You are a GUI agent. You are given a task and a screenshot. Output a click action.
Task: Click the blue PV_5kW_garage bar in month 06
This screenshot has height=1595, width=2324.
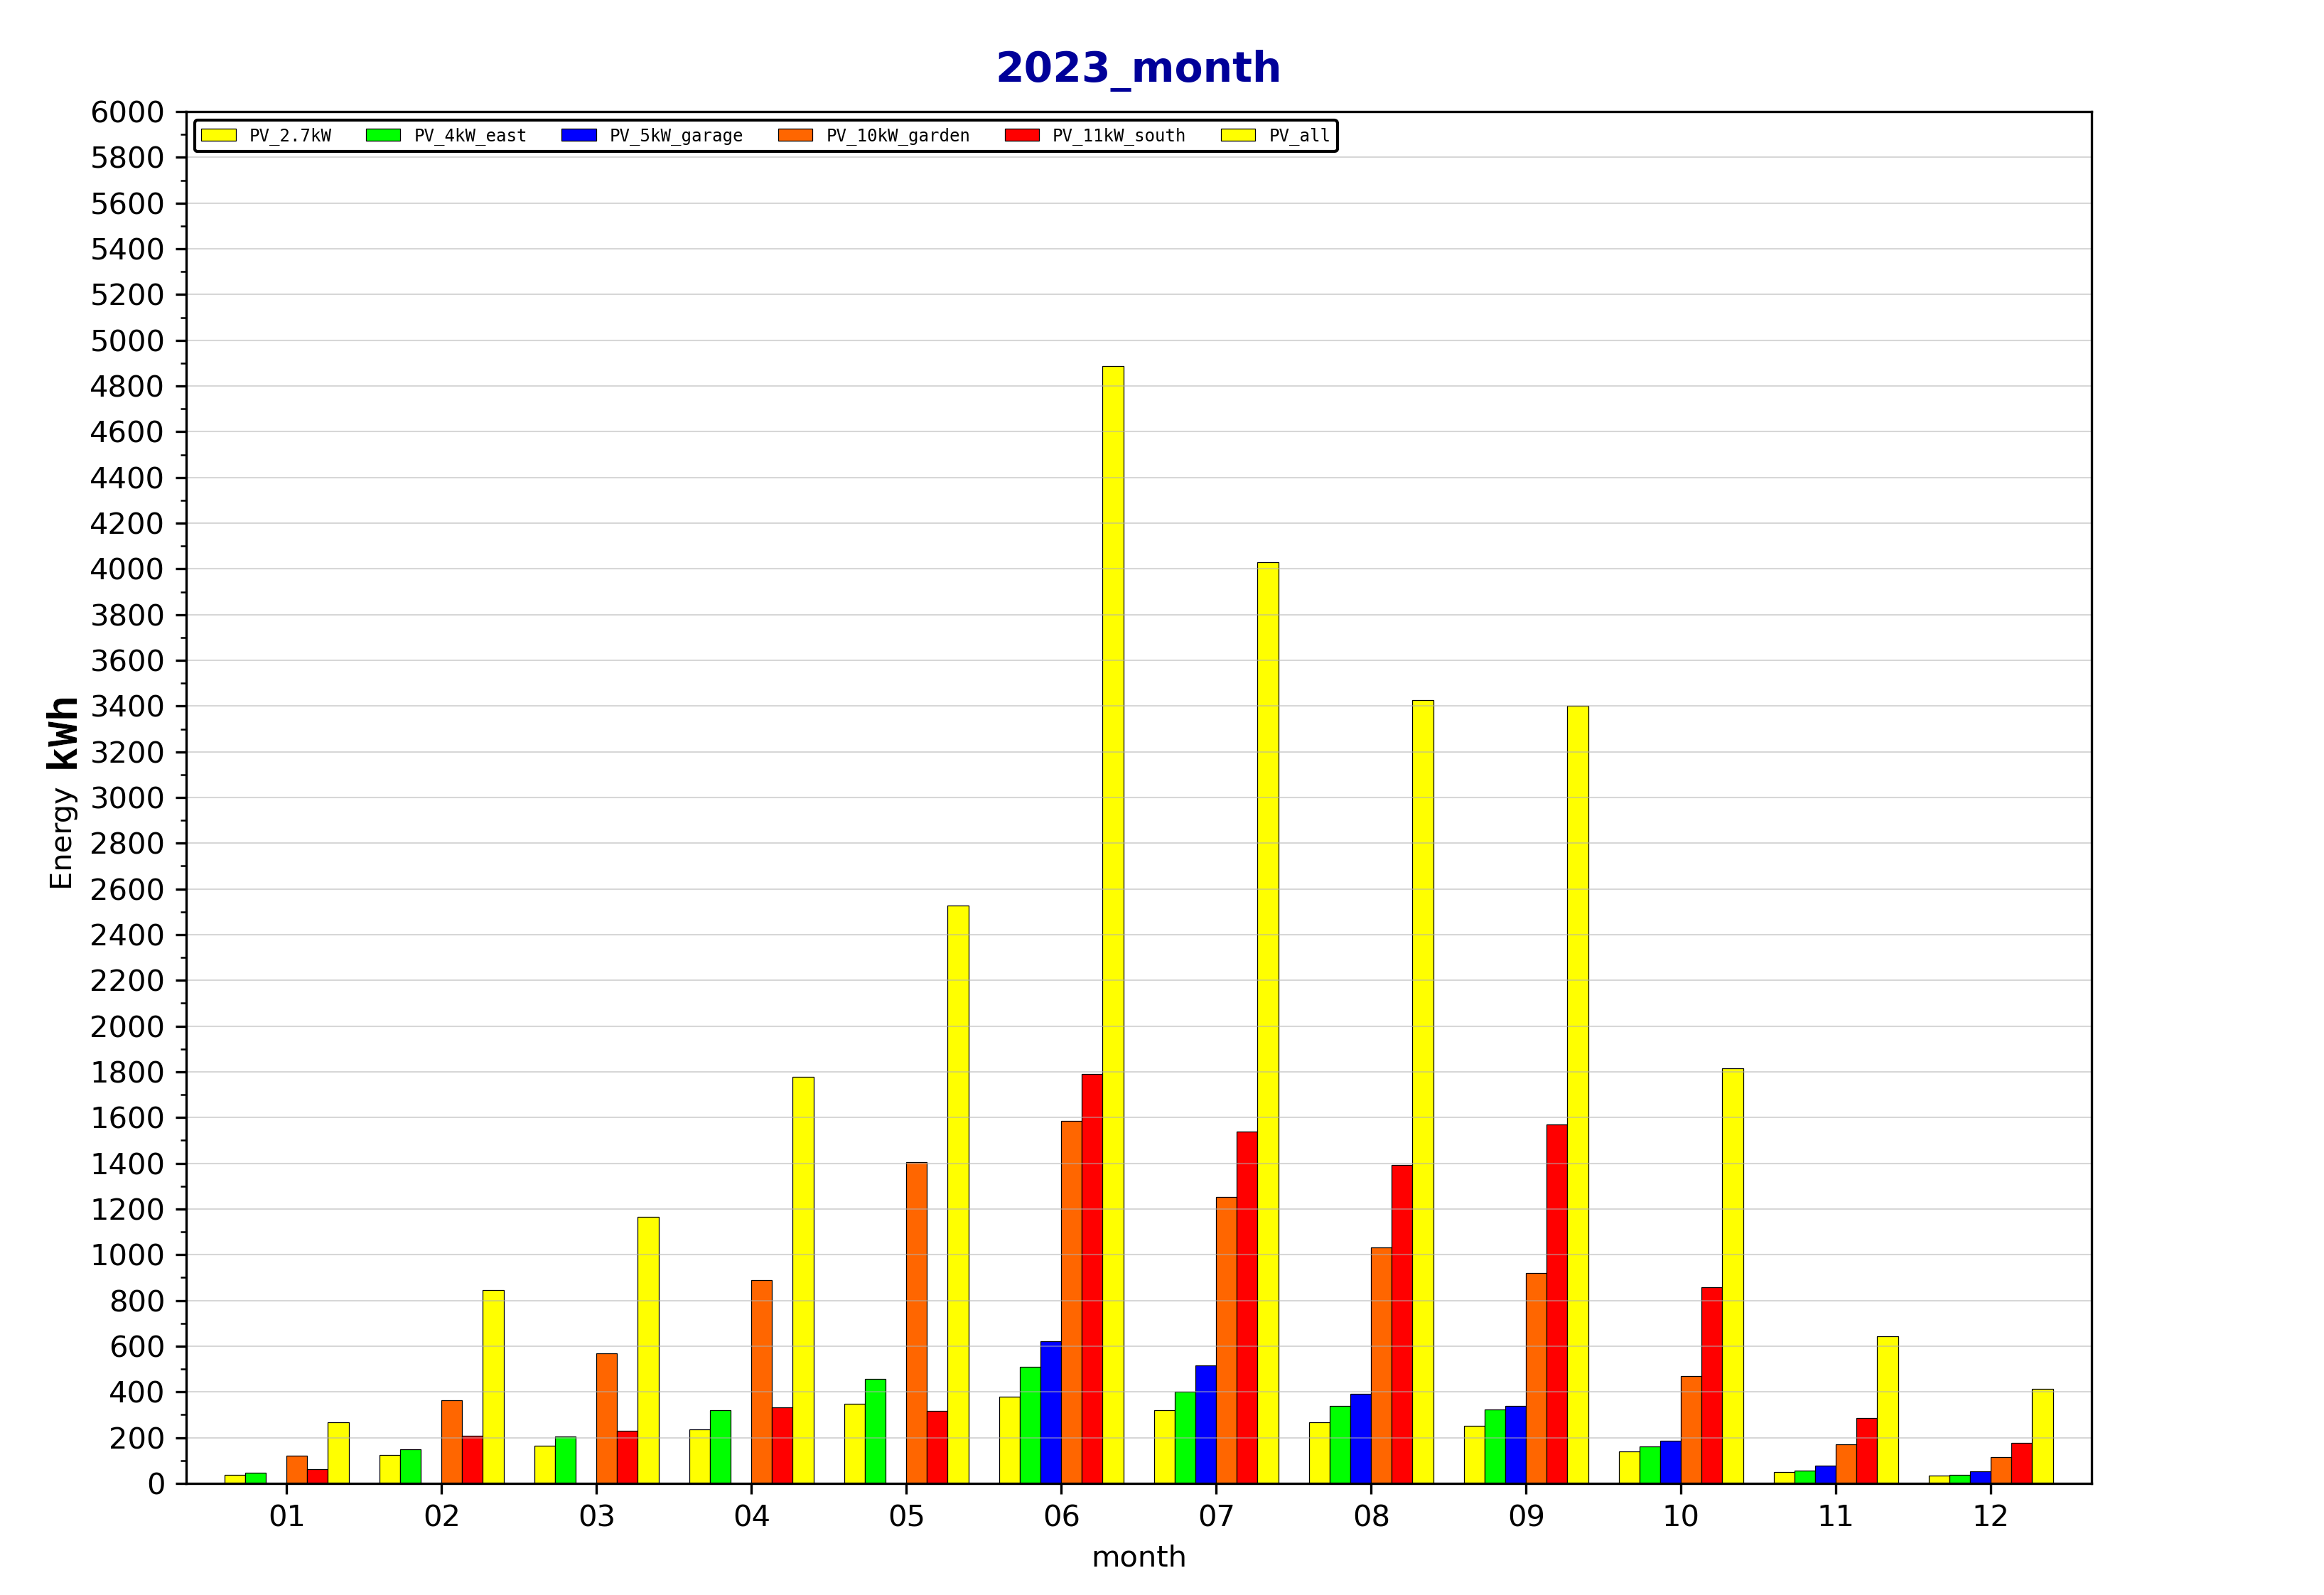1051,1413
